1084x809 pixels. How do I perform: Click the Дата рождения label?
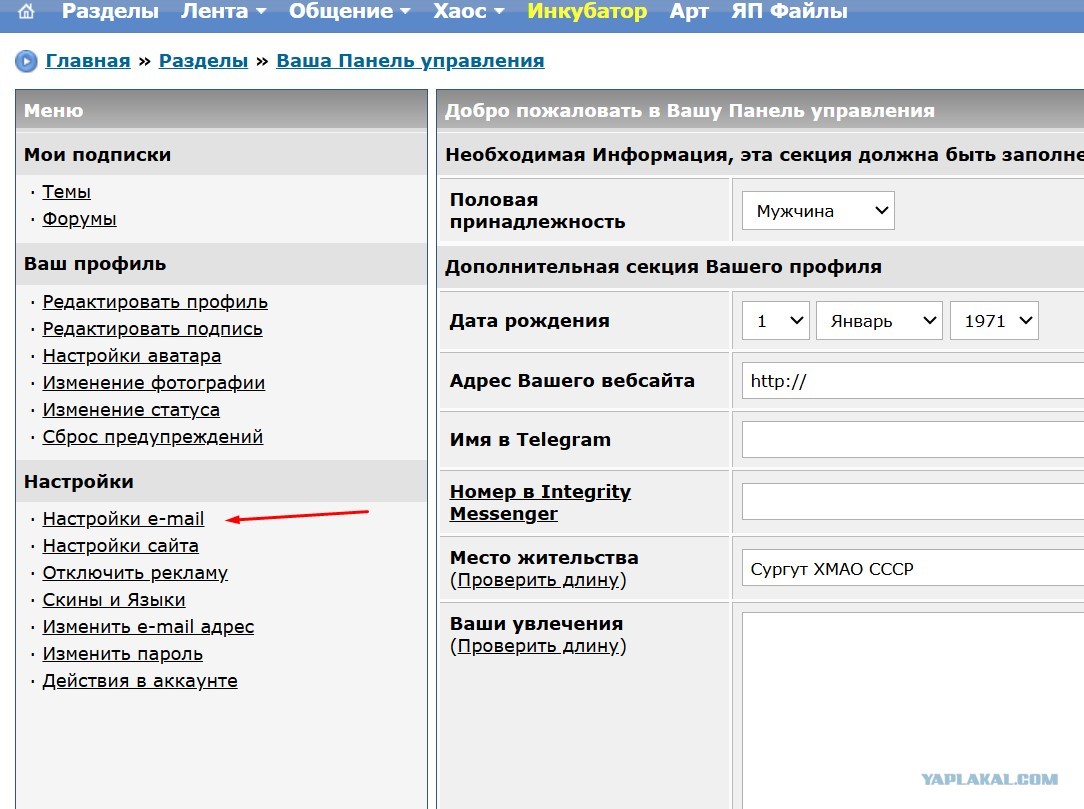coord(530,321)
